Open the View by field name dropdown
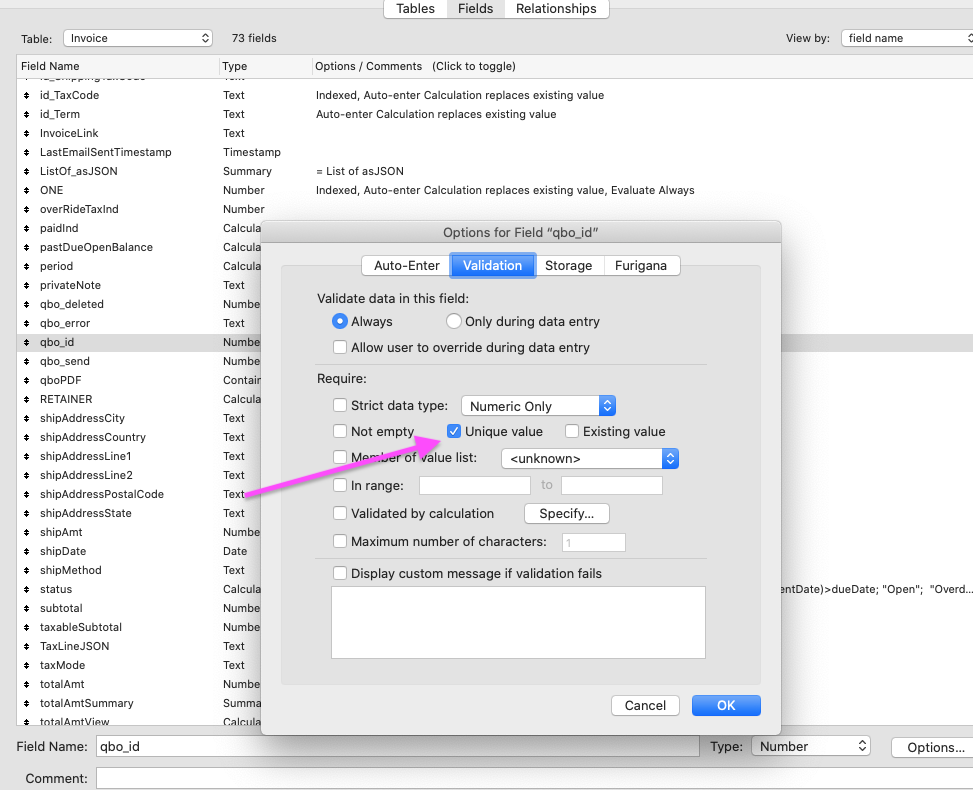This screenshot has height=790, width=973. [907, 38]
